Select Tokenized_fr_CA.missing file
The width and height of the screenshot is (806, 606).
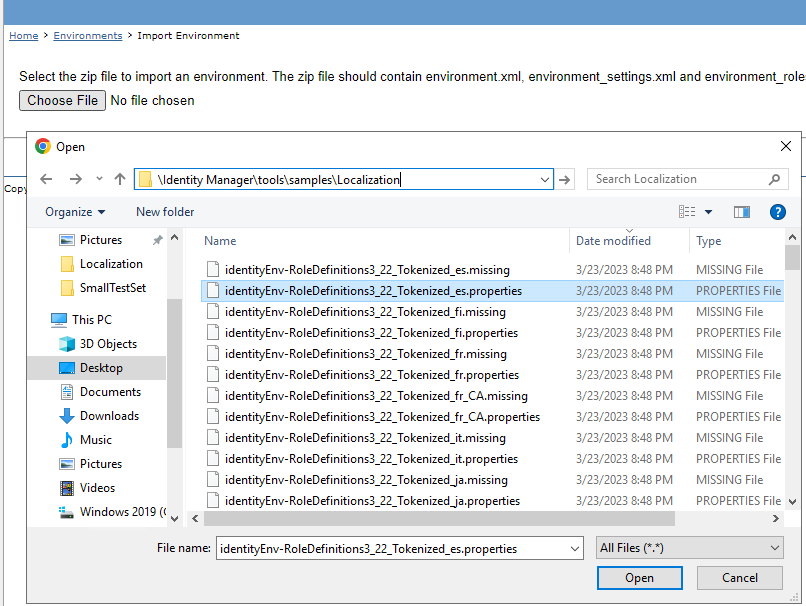492,396
